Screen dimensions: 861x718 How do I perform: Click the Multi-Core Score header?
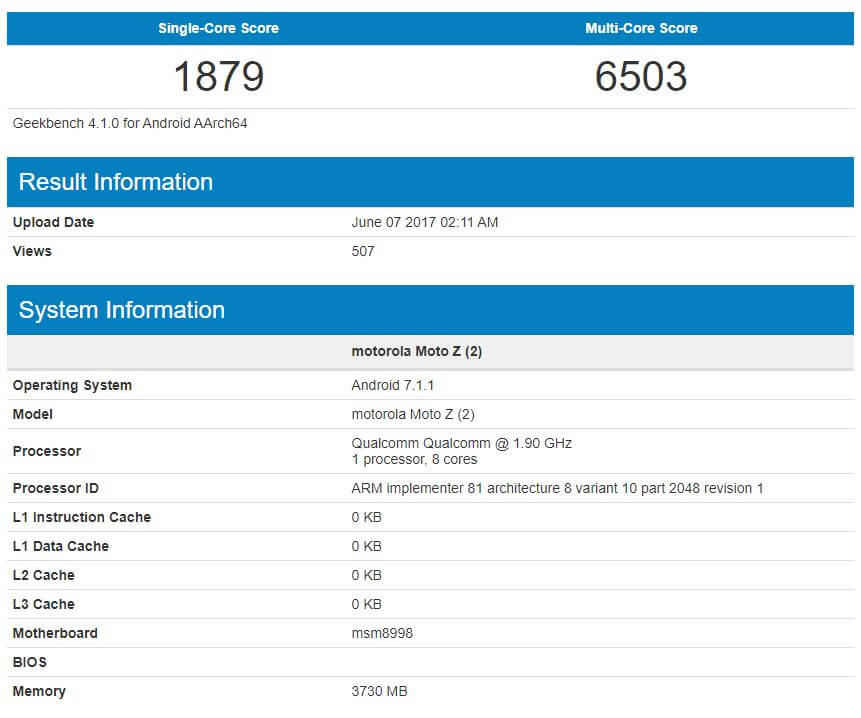tap(641, 28)
